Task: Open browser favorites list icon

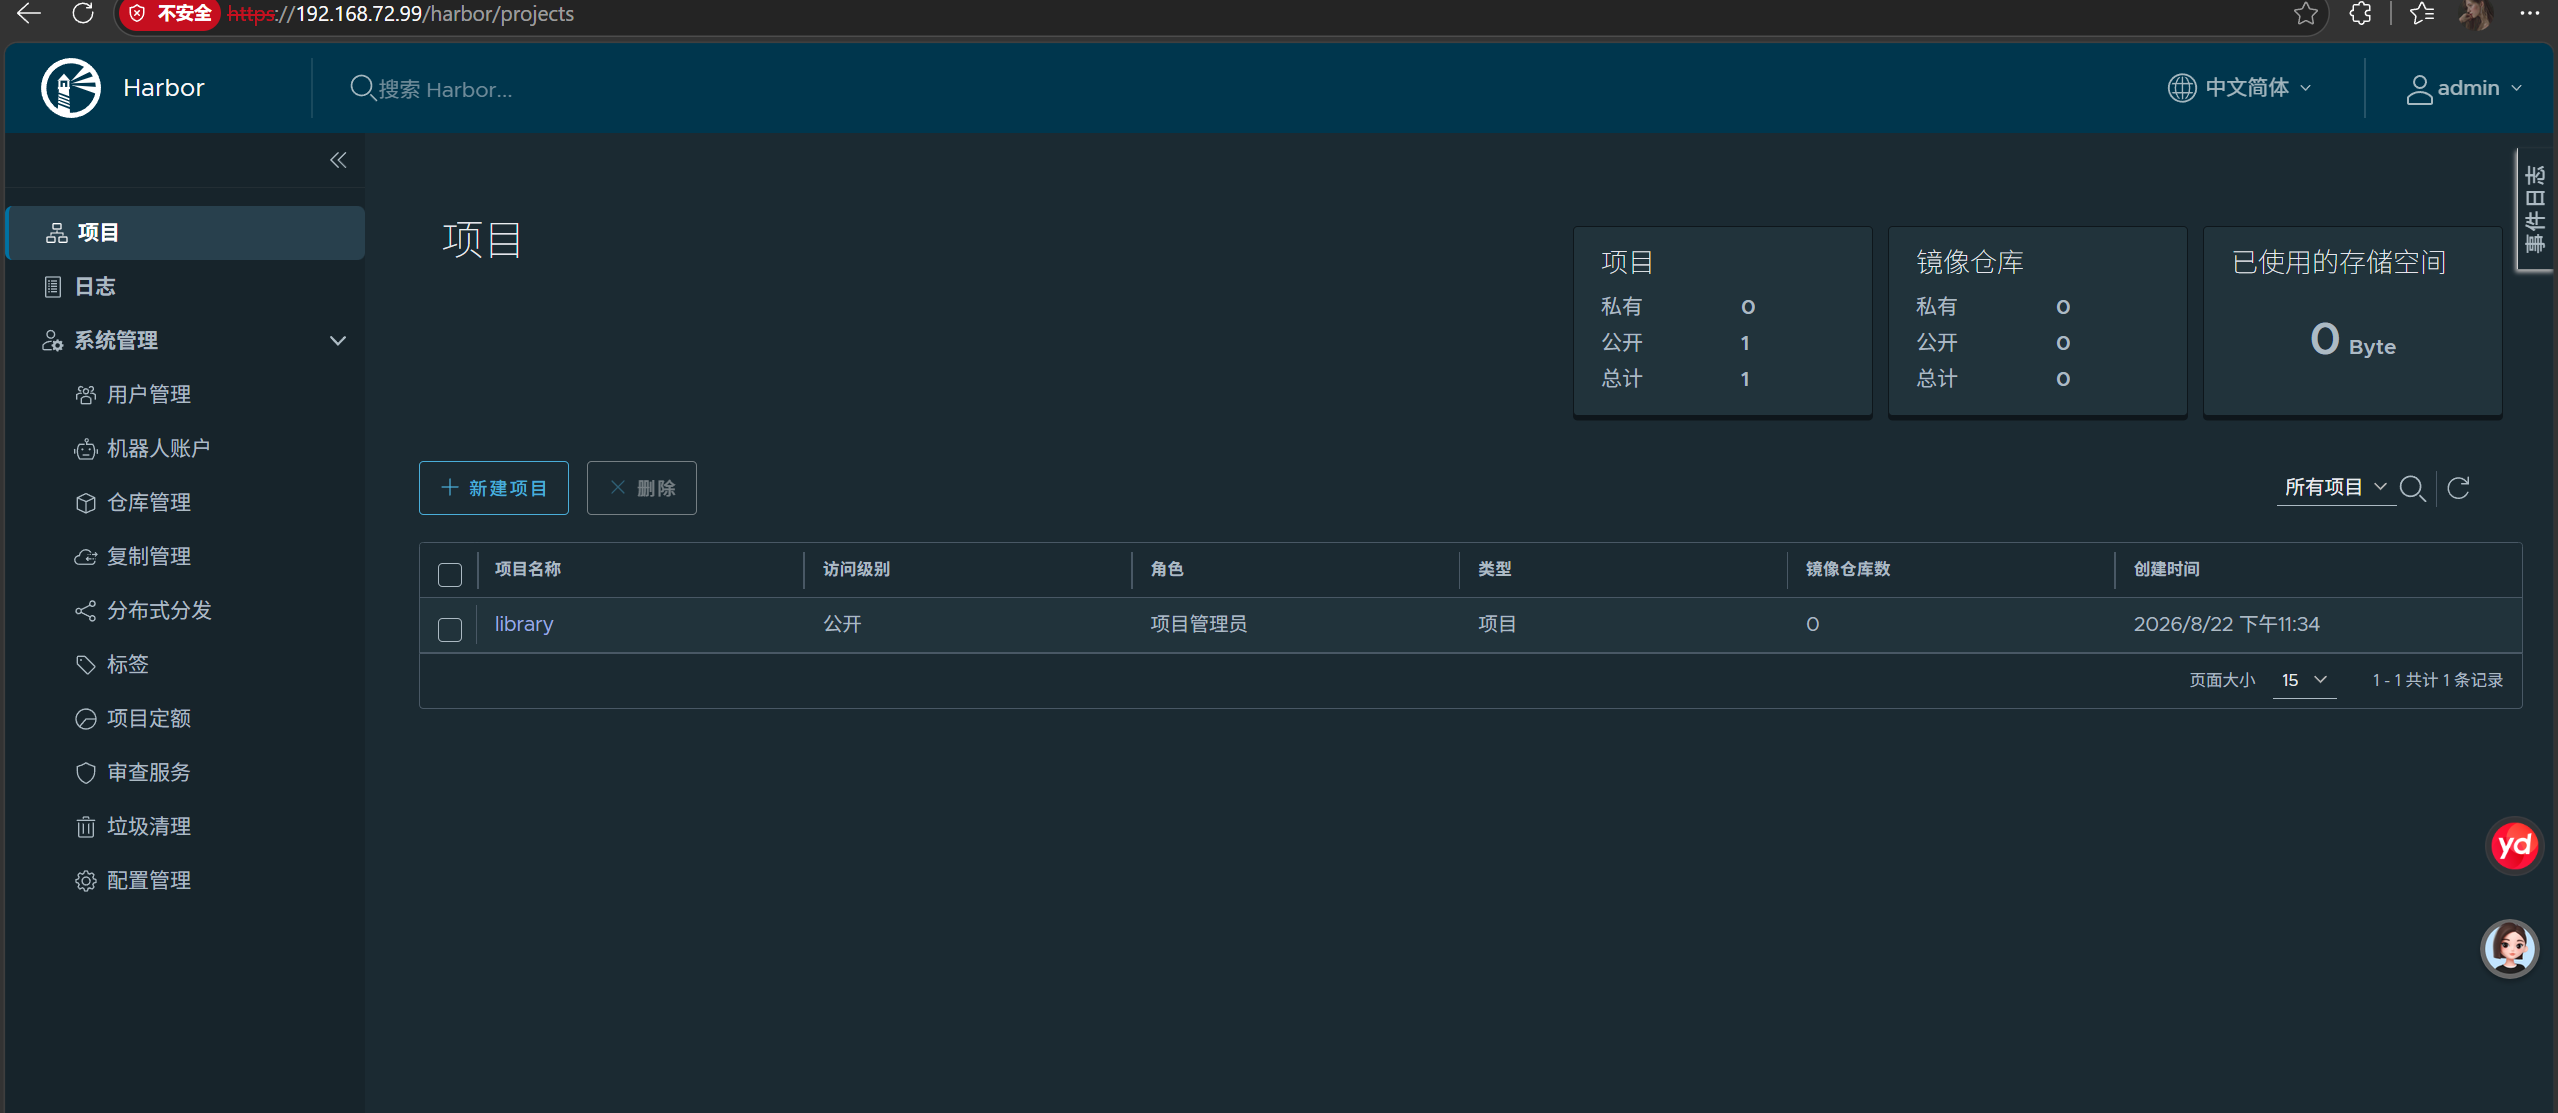Action: pyautogui.click(x=2422, y=13)
